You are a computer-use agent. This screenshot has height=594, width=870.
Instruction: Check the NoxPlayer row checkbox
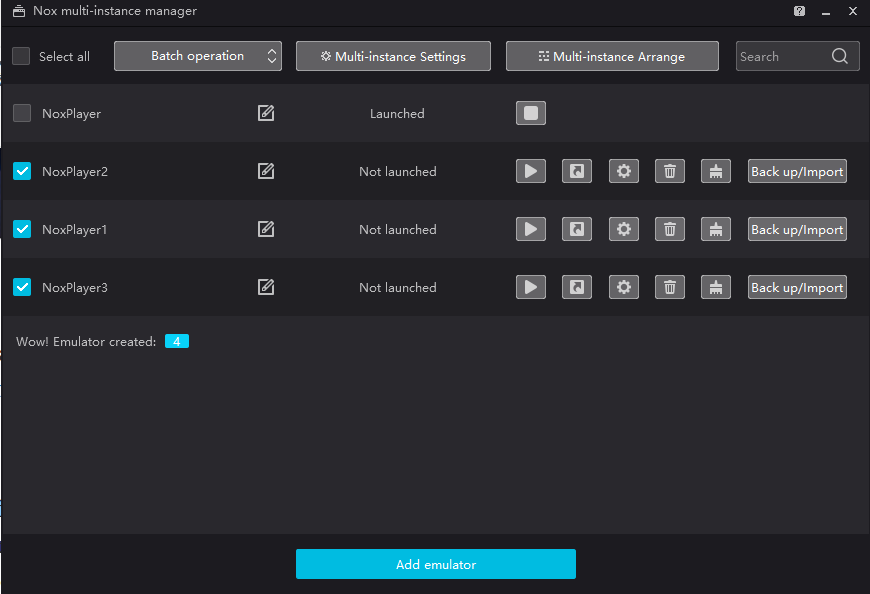click(22, 113)
